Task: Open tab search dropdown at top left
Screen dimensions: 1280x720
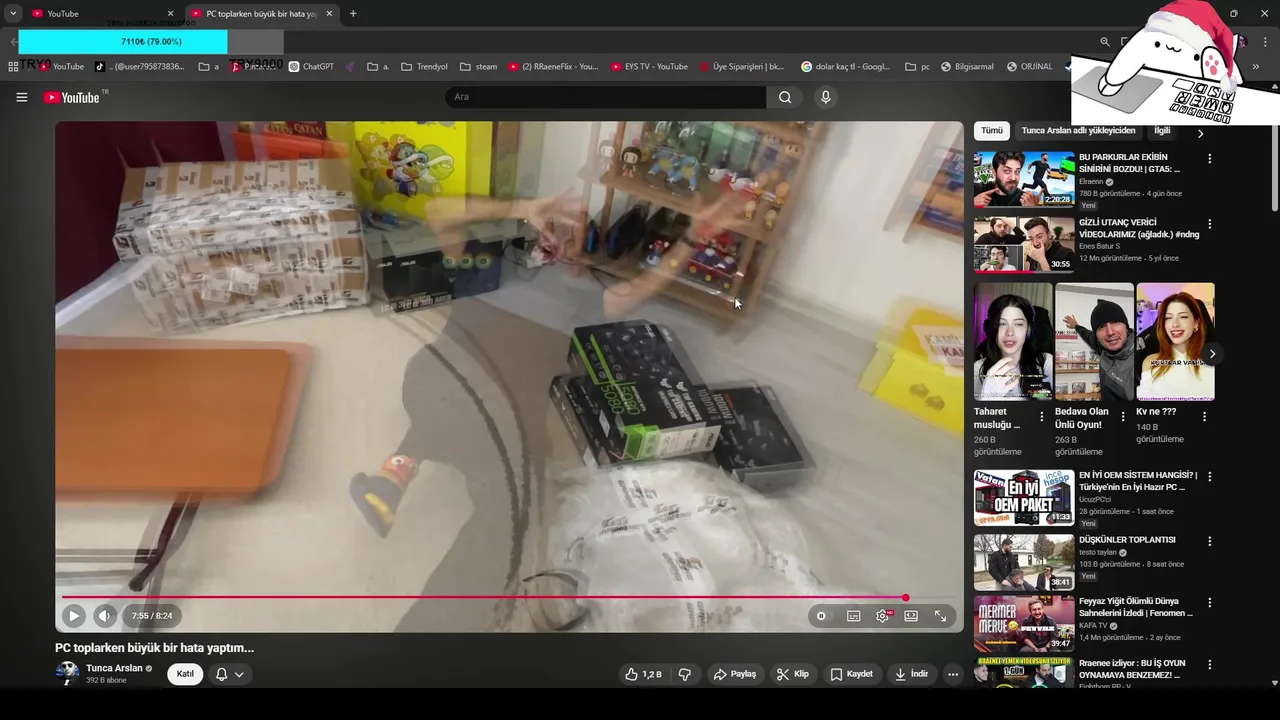Action: point(13,14)
